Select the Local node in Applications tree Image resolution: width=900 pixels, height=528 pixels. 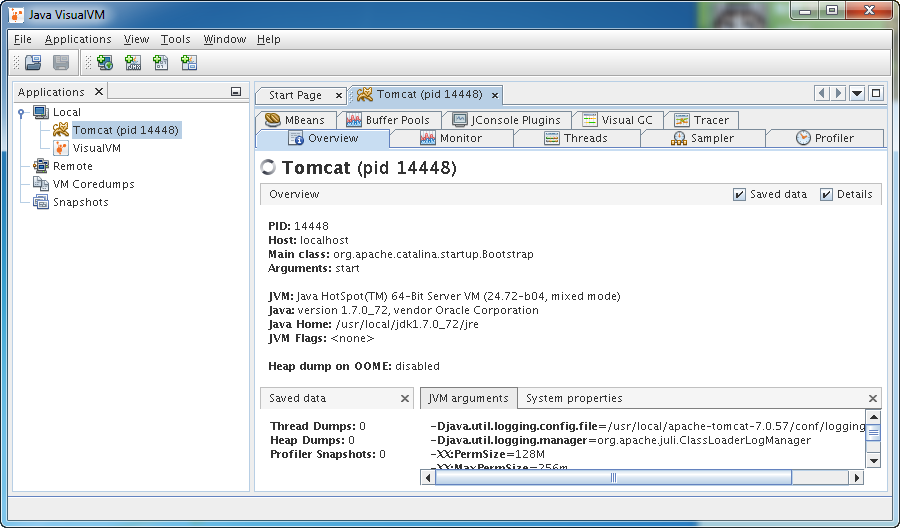(x=67, y=112)
